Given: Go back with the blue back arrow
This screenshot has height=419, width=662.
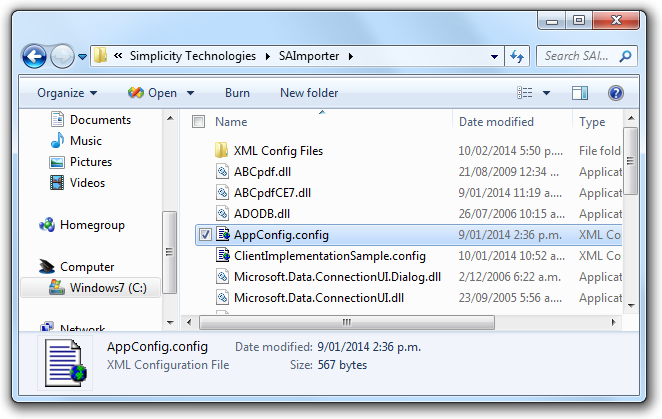Looking at the screenshot, I should click(34, 56).
